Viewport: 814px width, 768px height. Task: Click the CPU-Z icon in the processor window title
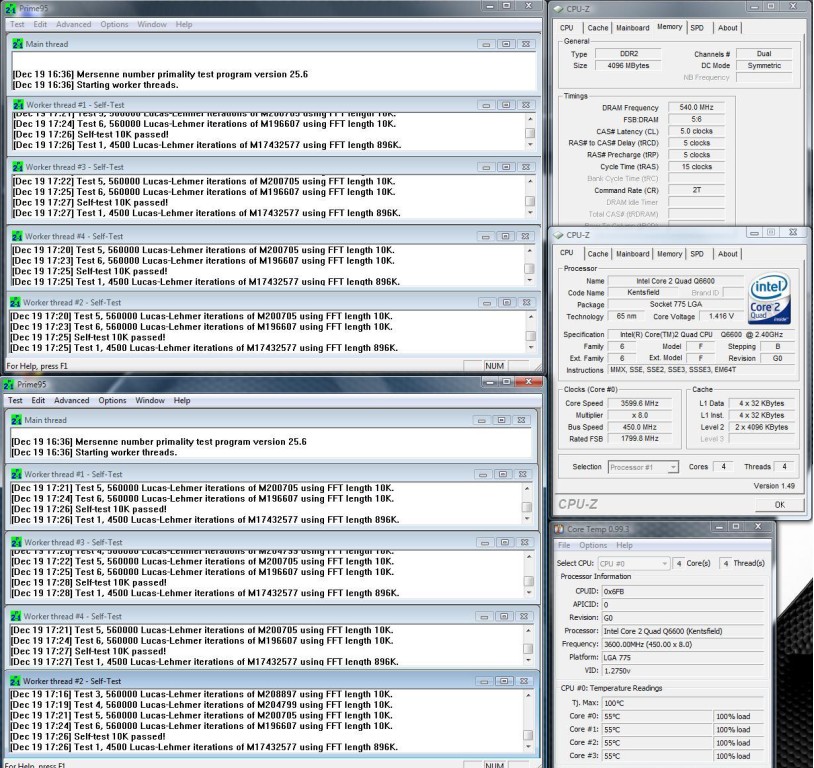561,236
